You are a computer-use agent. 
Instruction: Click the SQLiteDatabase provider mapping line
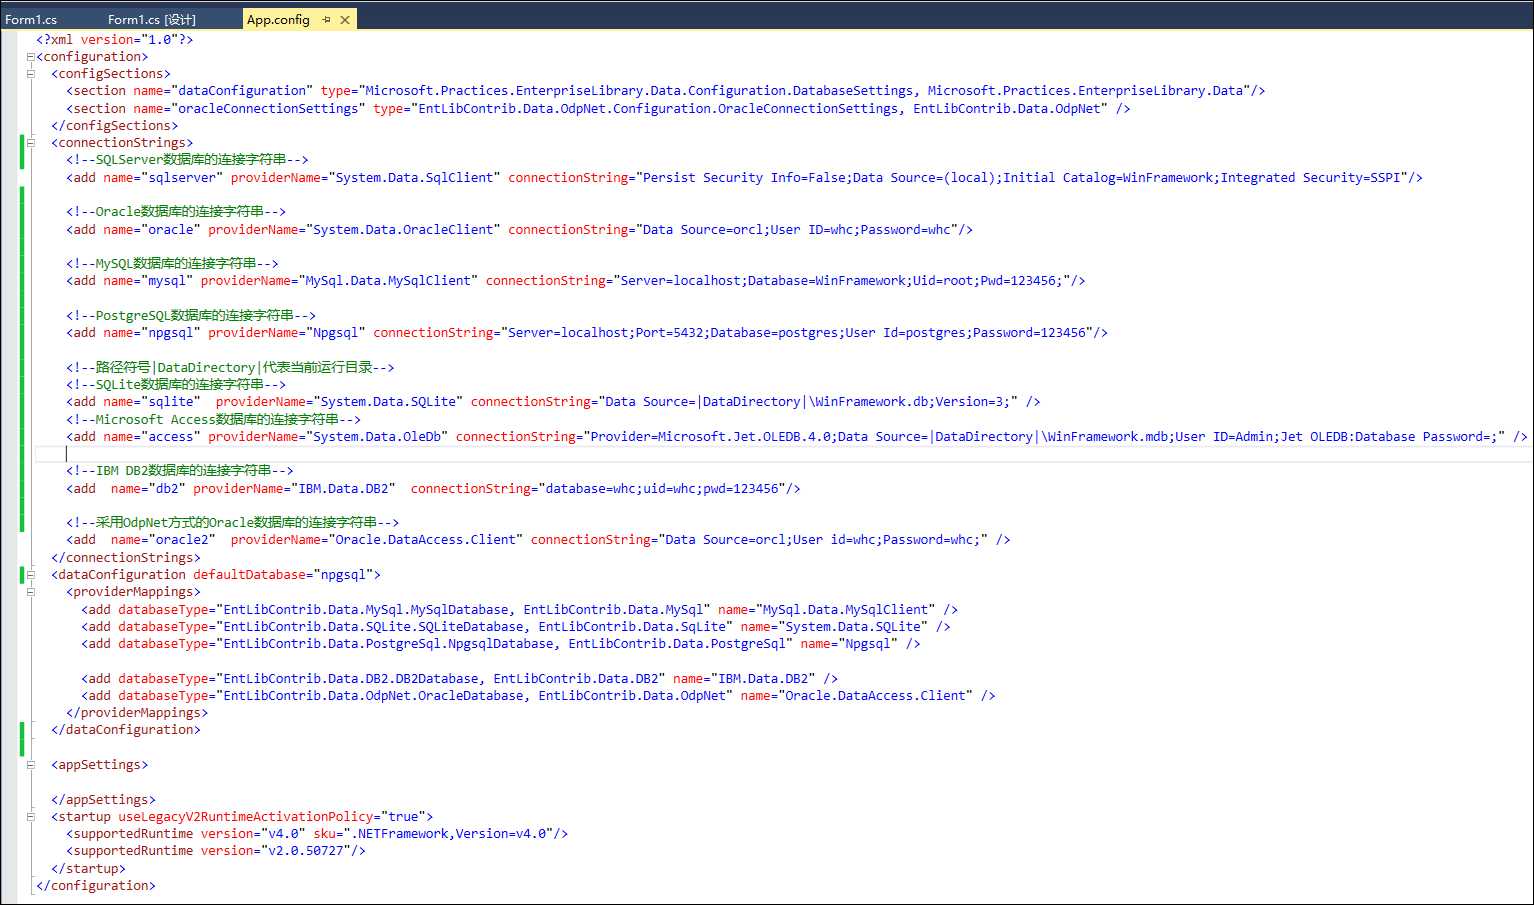point(516,627)
